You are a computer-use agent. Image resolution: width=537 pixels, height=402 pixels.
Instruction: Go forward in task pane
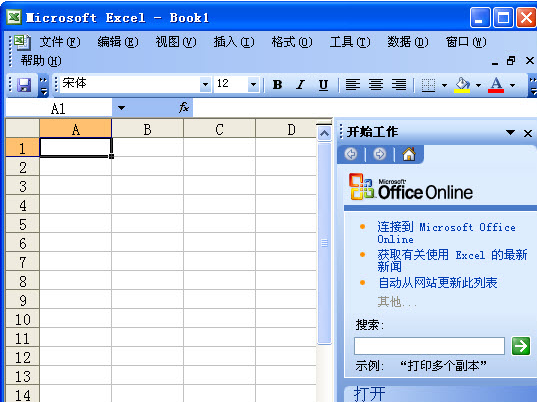(x=379, y=154)
